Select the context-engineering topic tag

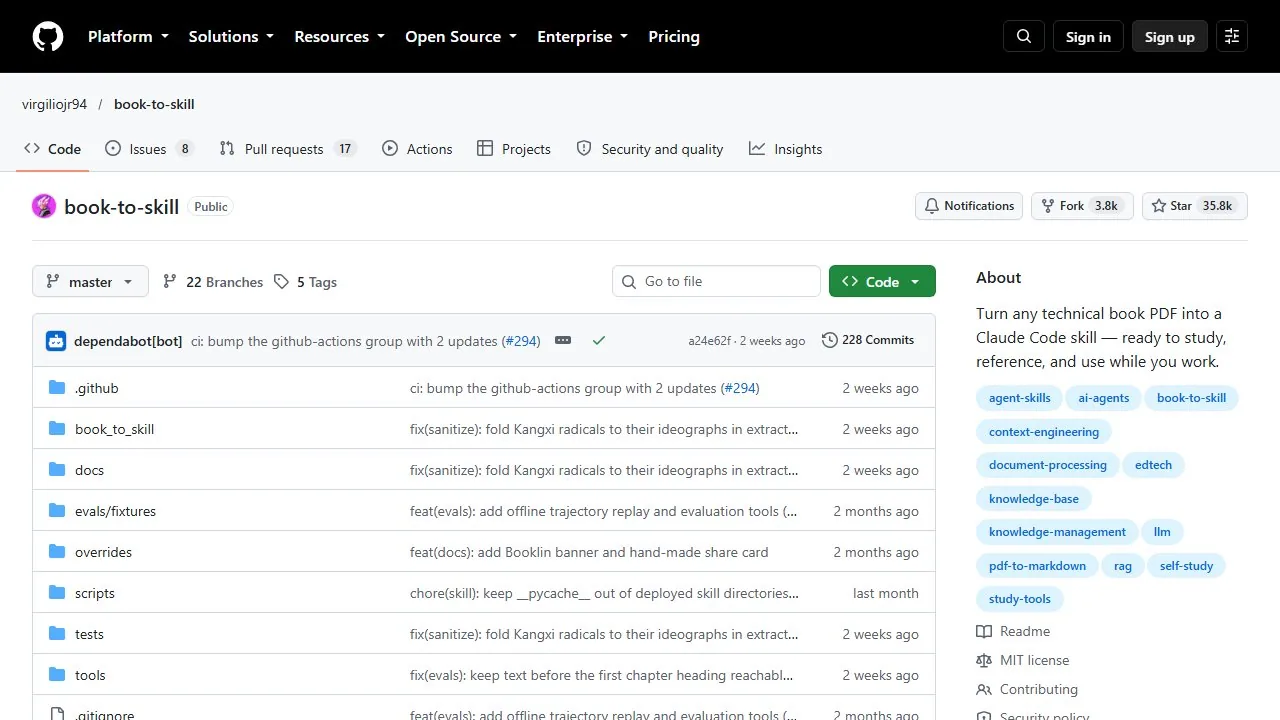coord(1044,432)
